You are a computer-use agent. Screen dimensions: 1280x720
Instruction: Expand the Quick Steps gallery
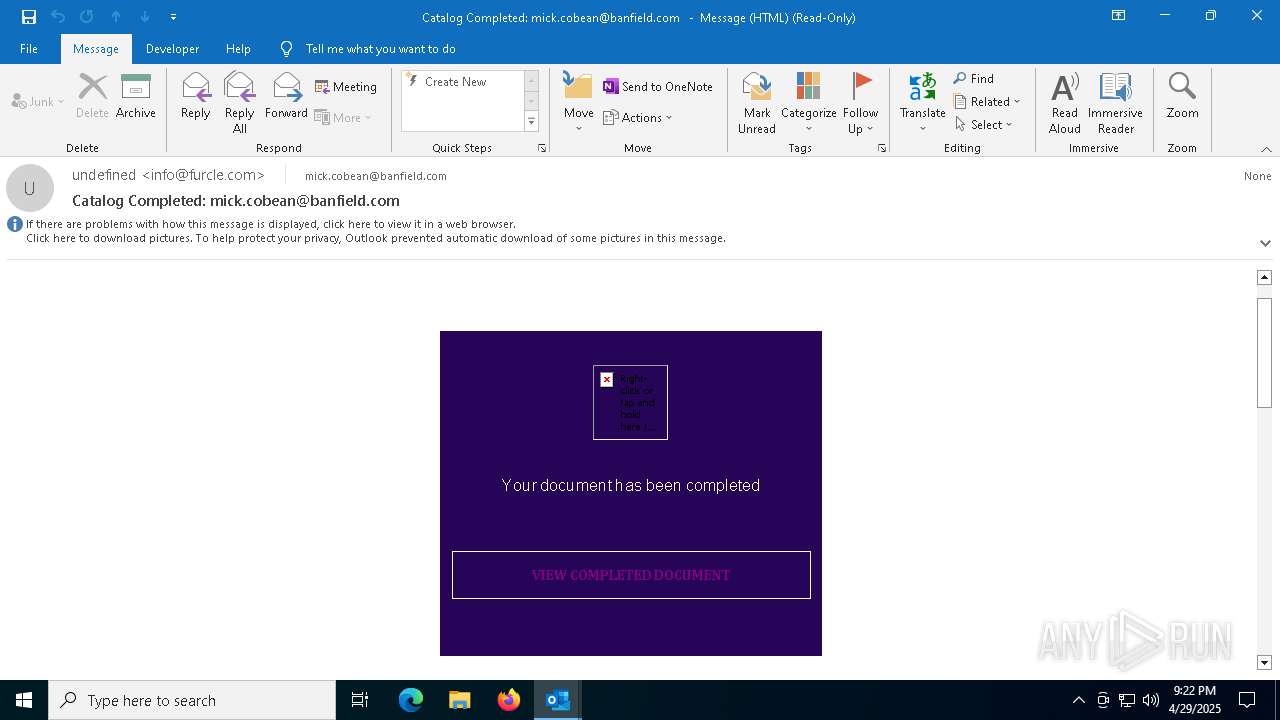point(531,121)
